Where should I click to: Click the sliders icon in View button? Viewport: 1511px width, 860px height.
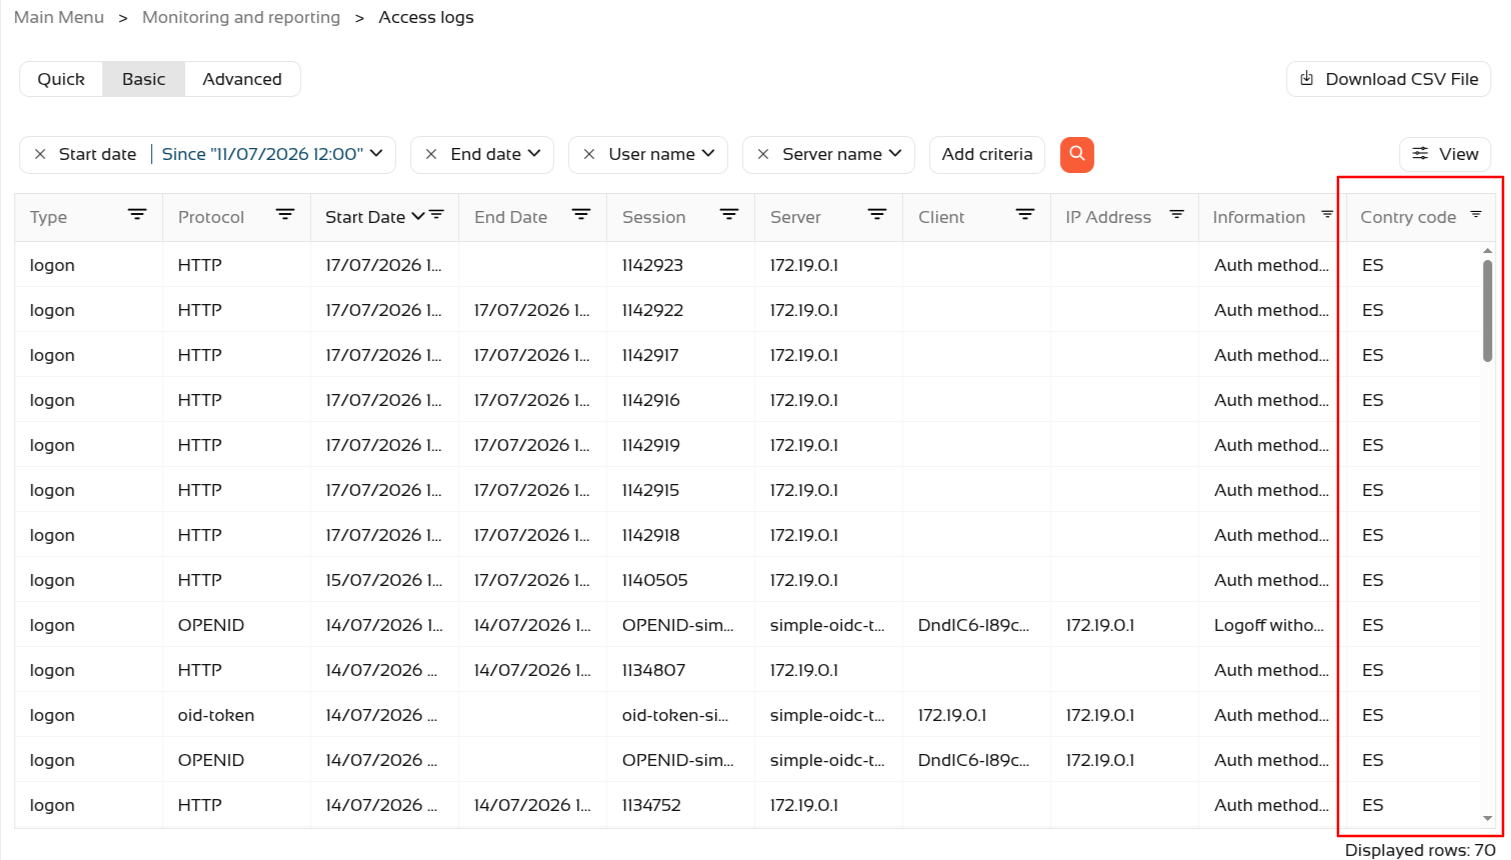click(1420, 153)
